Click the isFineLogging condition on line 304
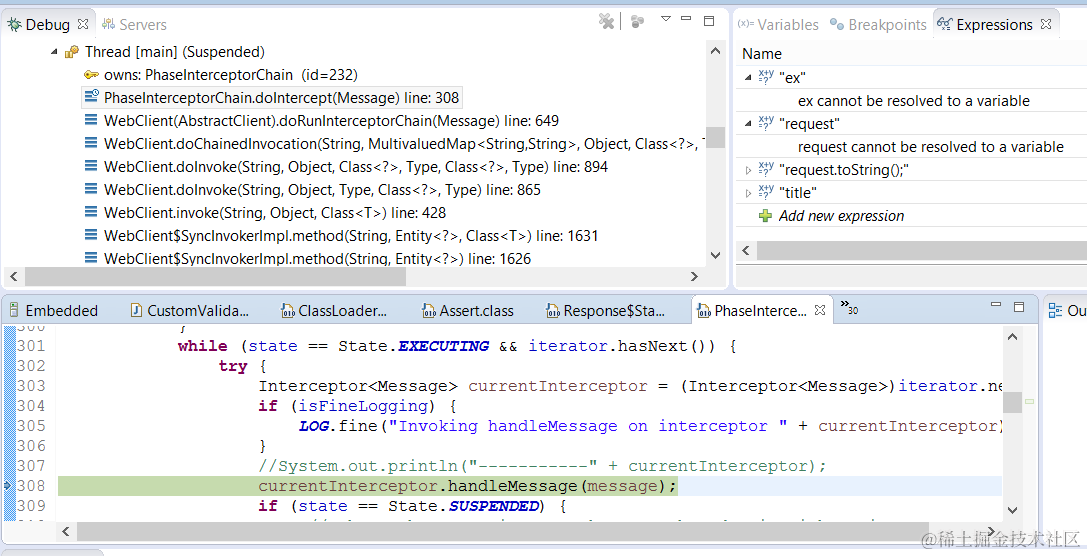Image resolution: width=1087 pixels, height=556 pixels. pos(363,406)
